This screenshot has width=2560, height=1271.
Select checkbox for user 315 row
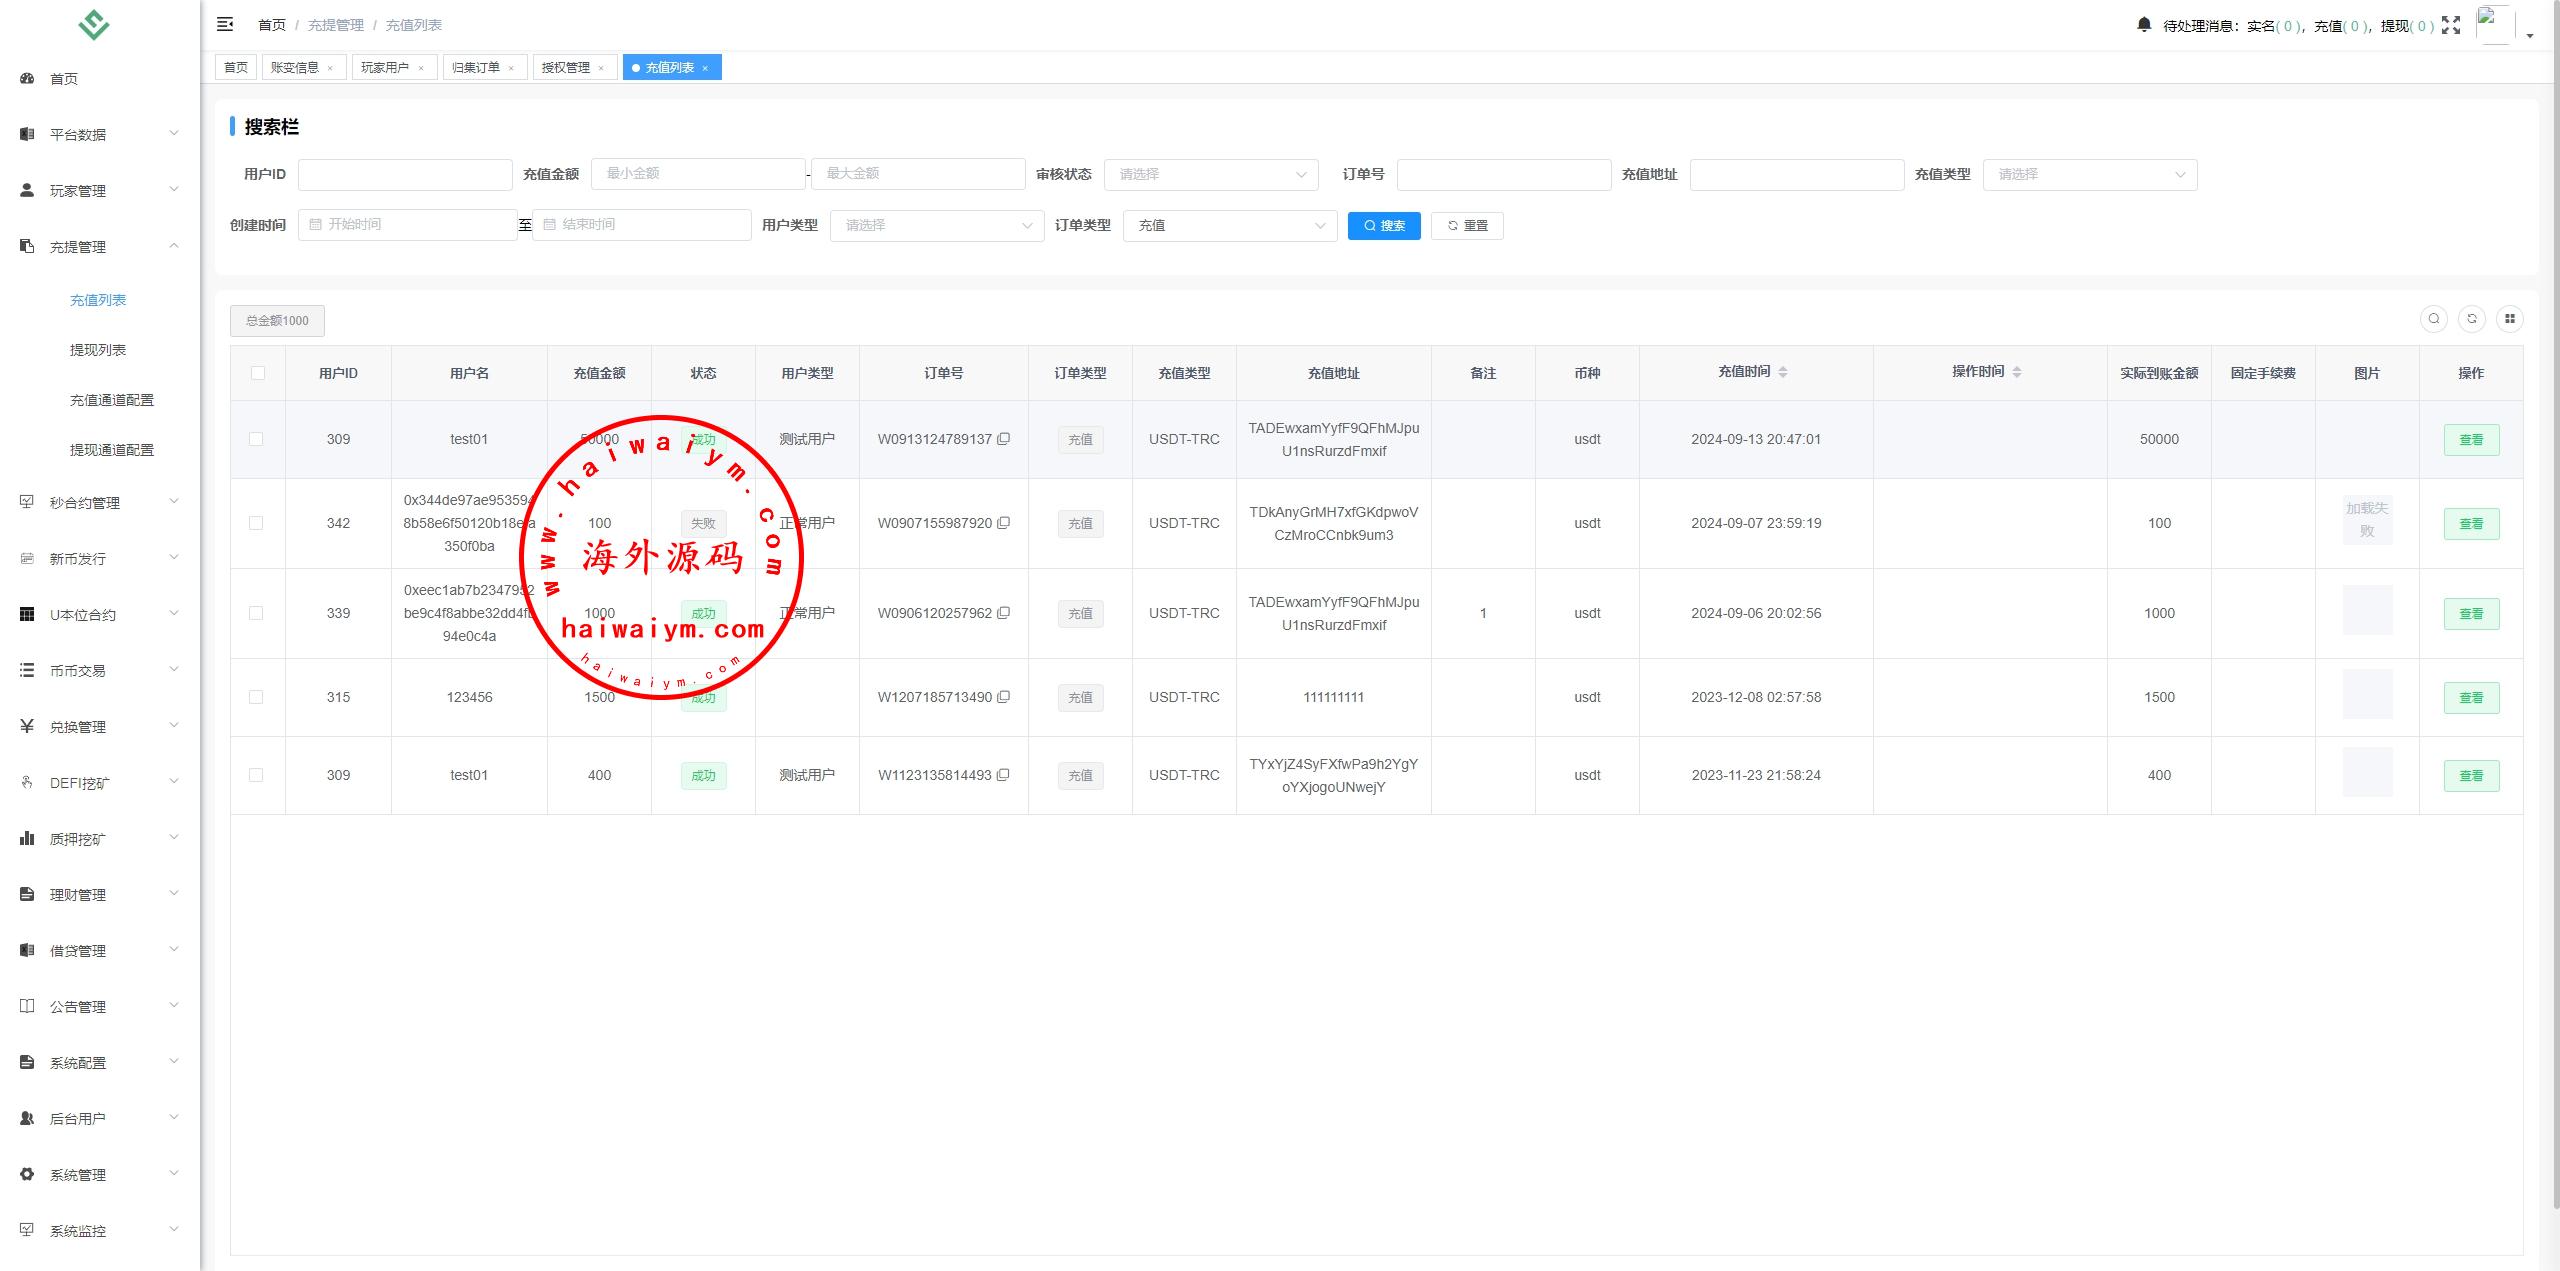pos(256,697)
